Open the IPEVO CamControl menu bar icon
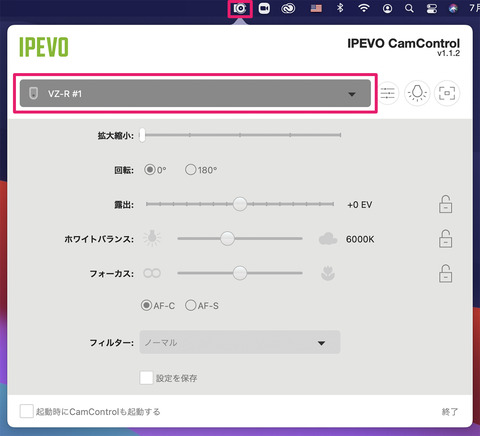Viewport: 480px width, 436px height. pos(240,9)
